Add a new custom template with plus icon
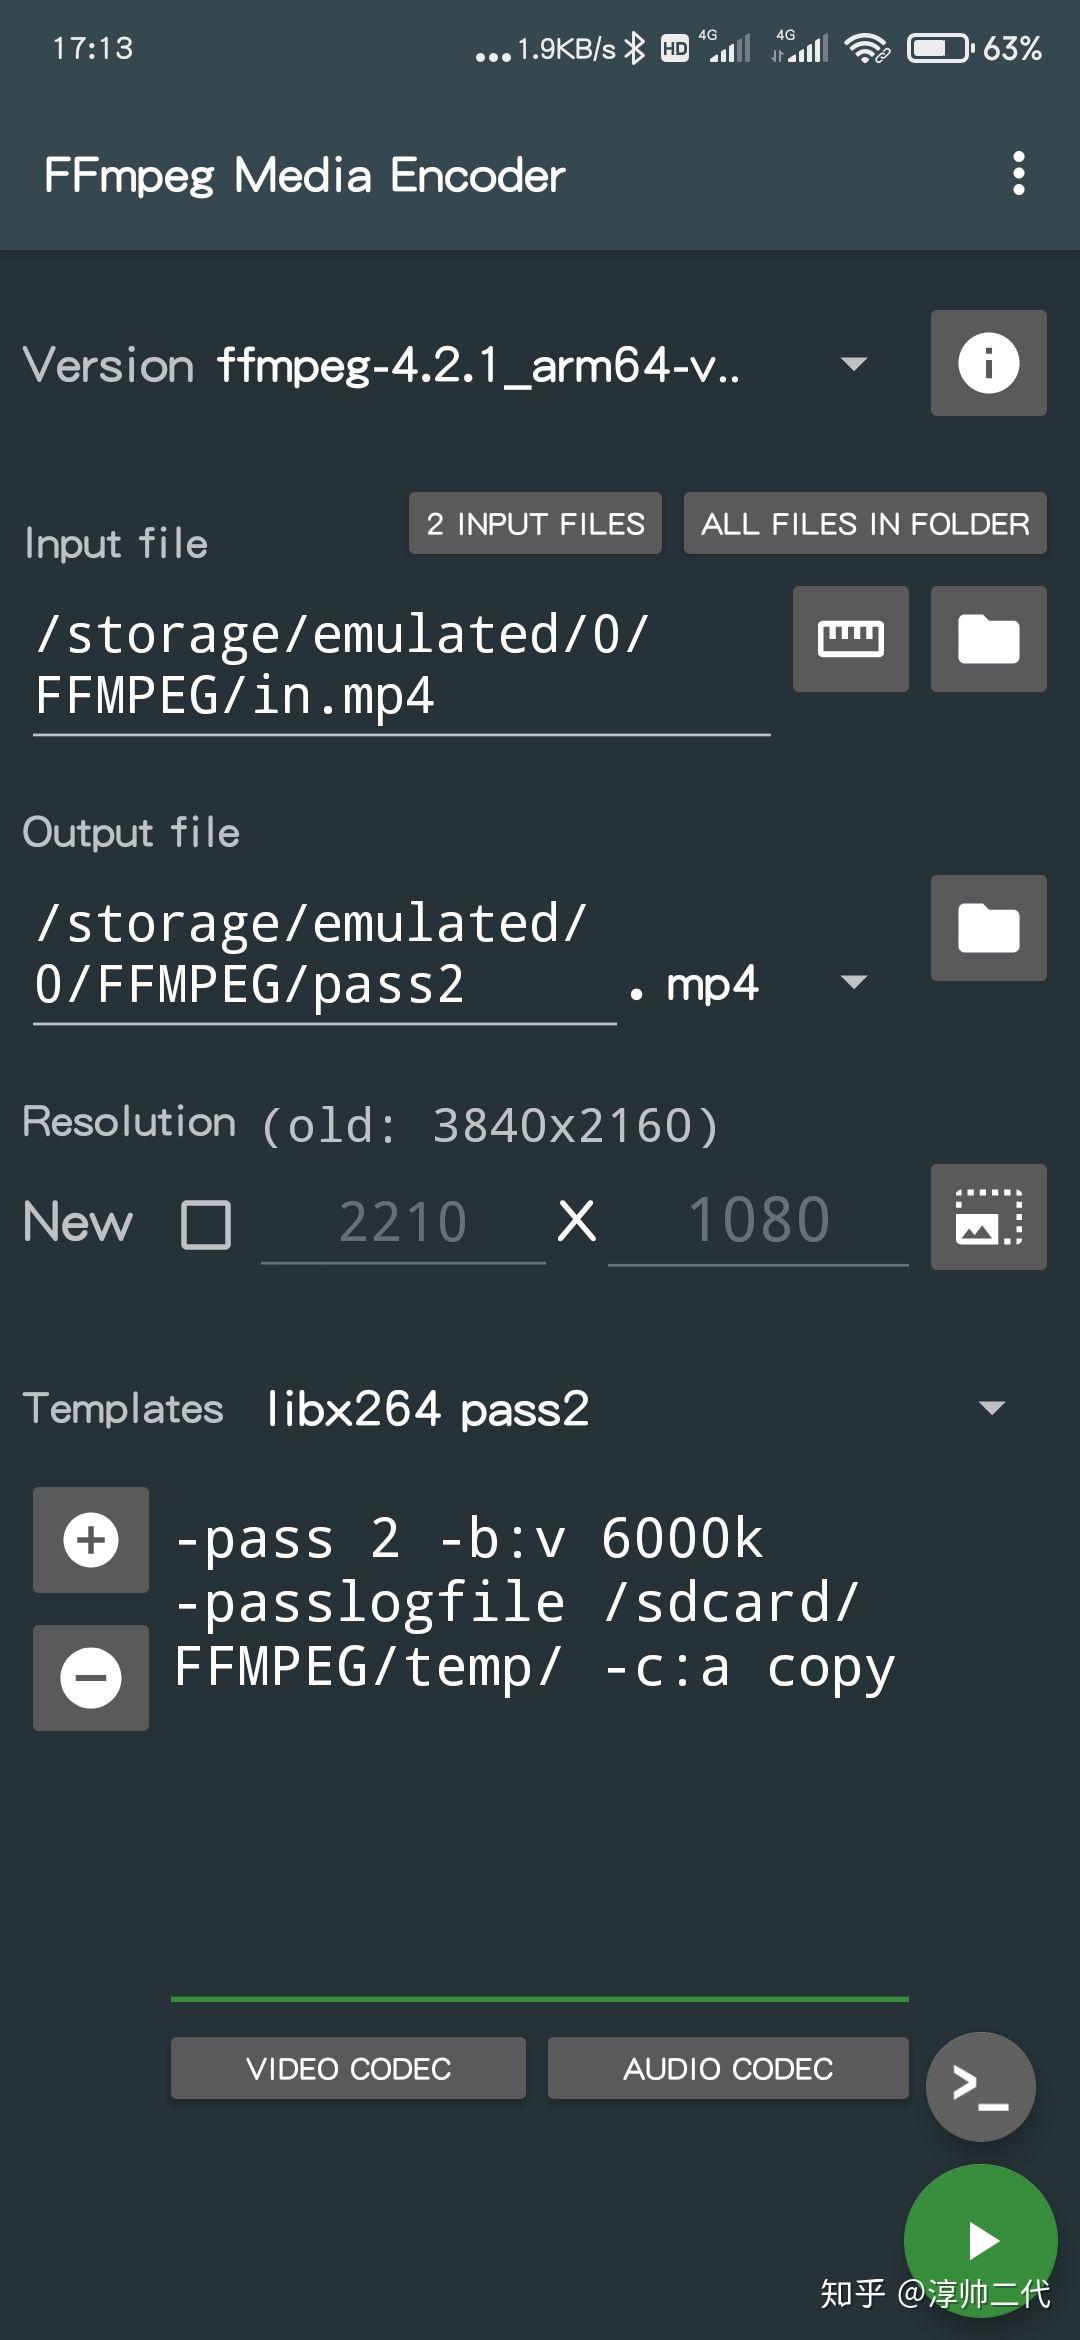 (90, 1540)
